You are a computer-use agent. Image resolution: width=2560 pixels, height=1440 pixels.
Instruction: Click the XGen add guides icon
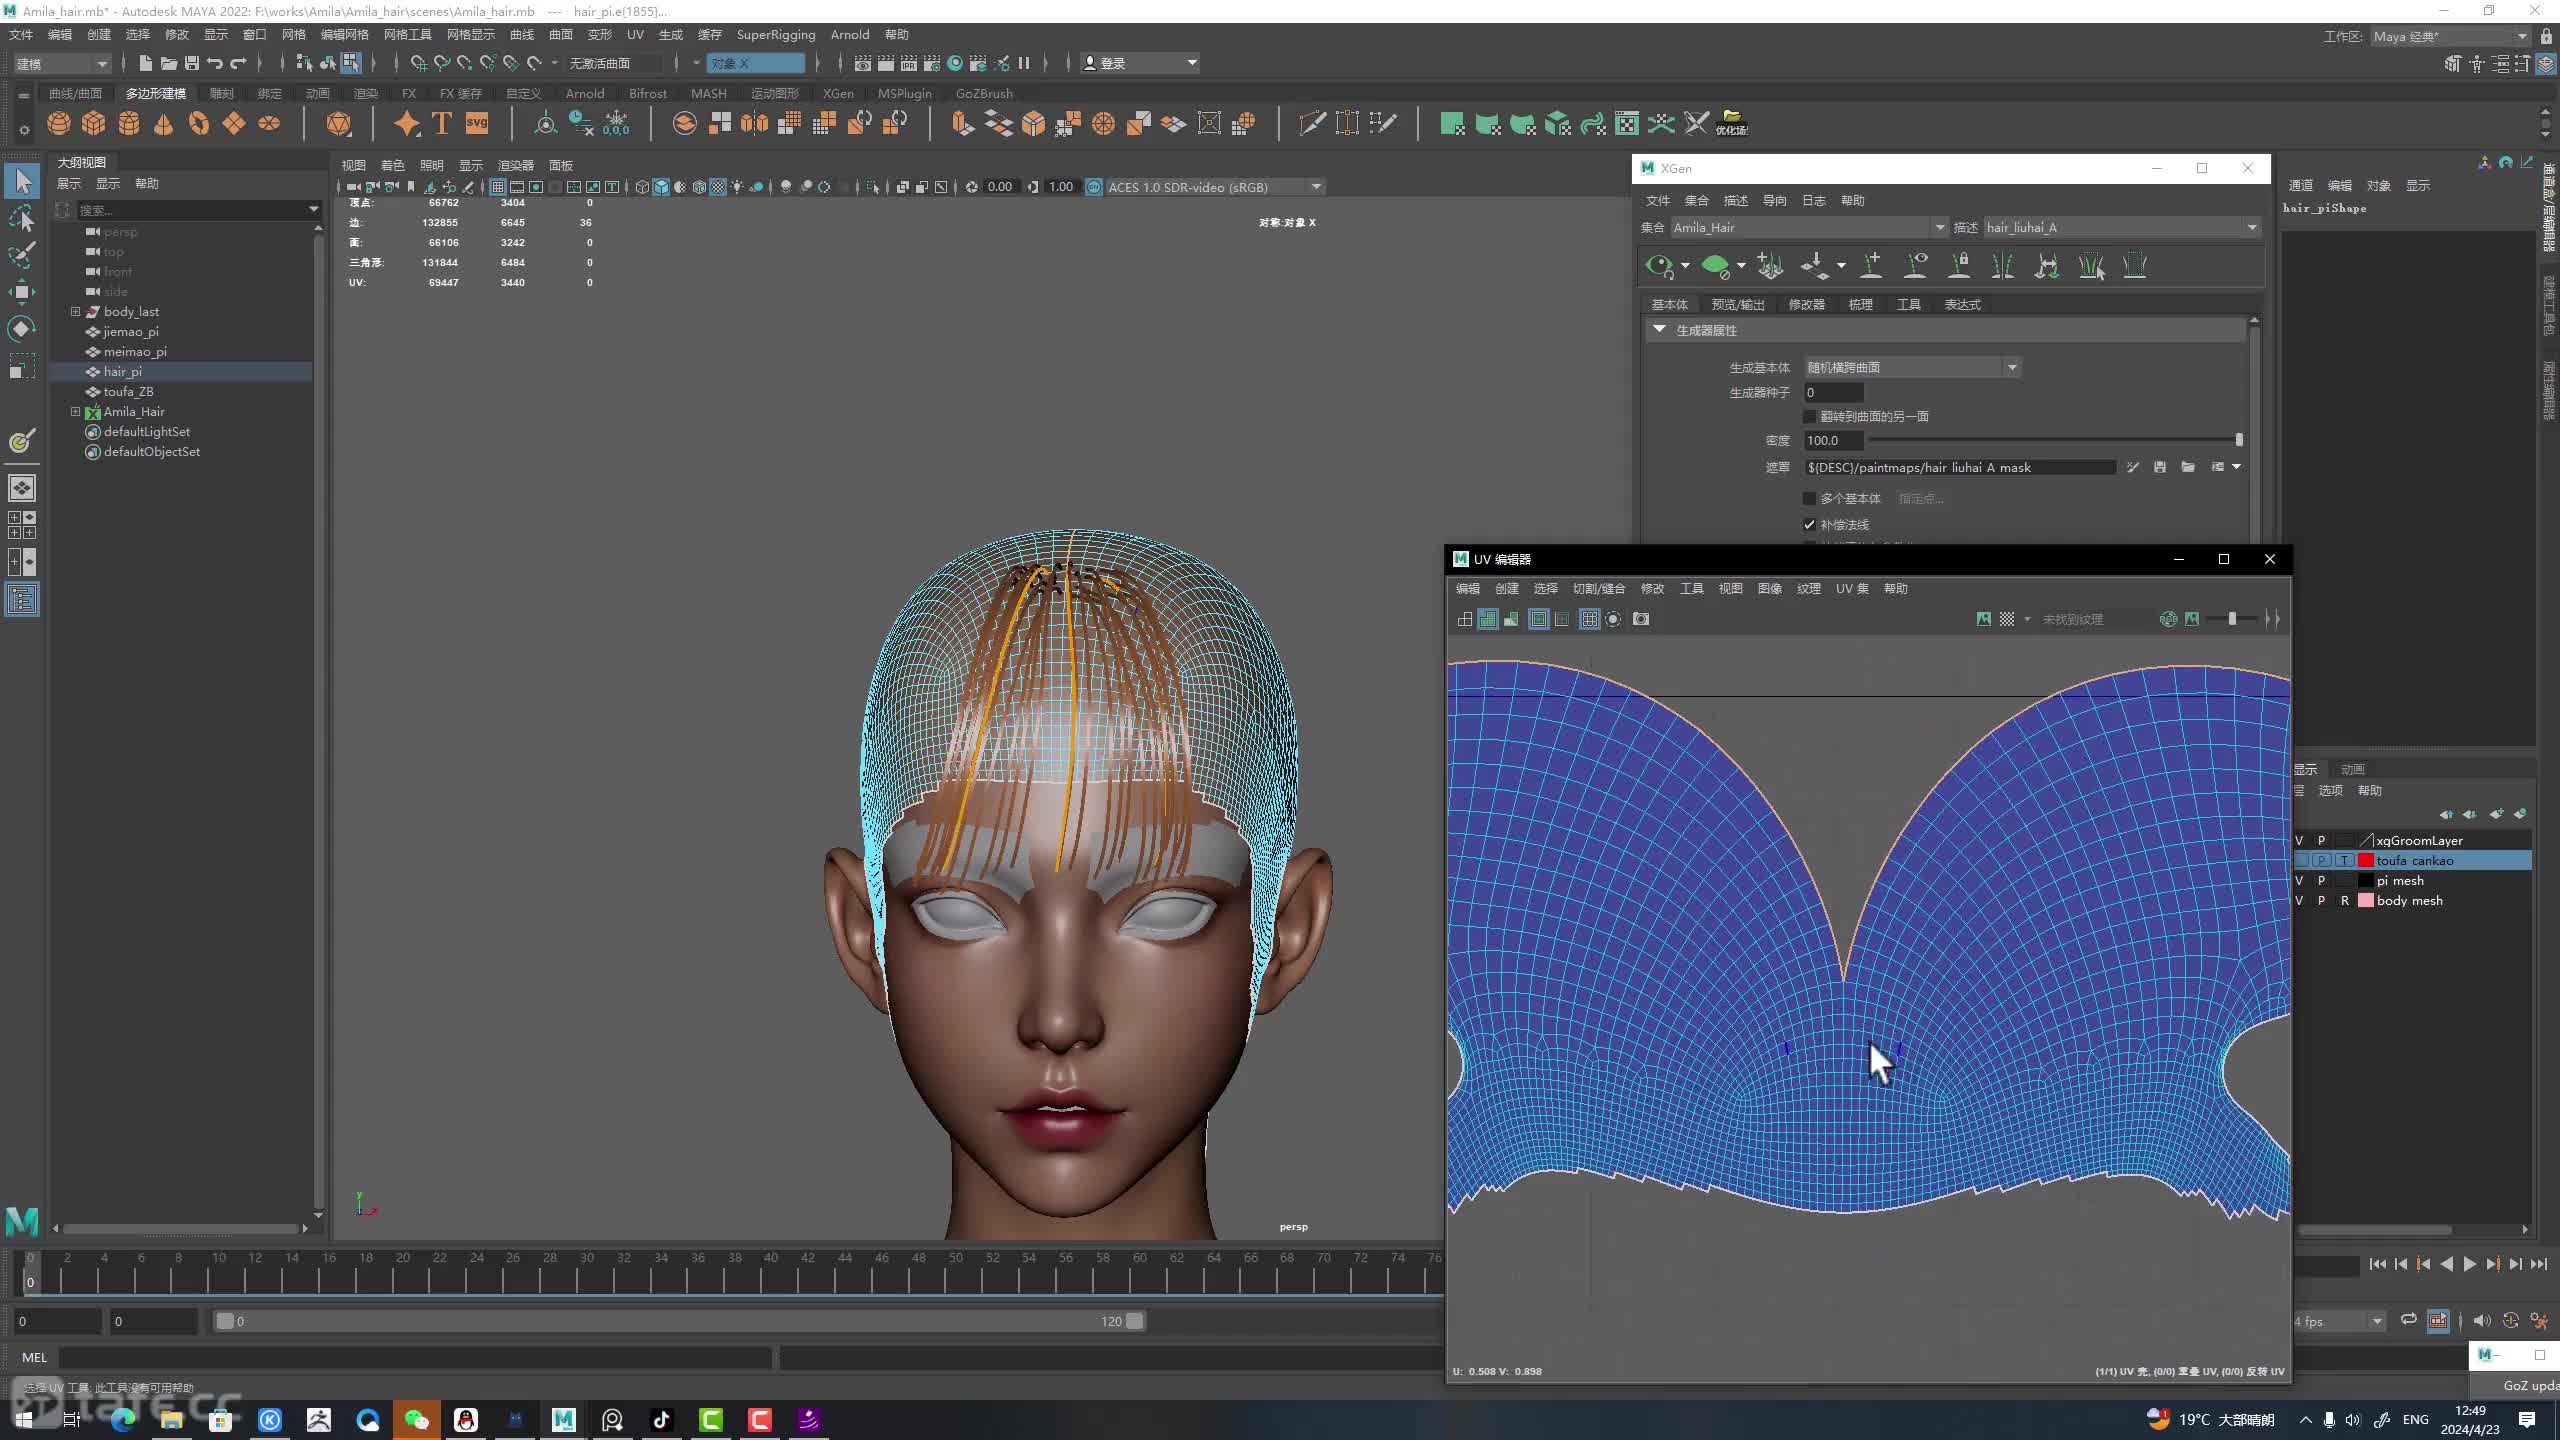(1871, 266)
